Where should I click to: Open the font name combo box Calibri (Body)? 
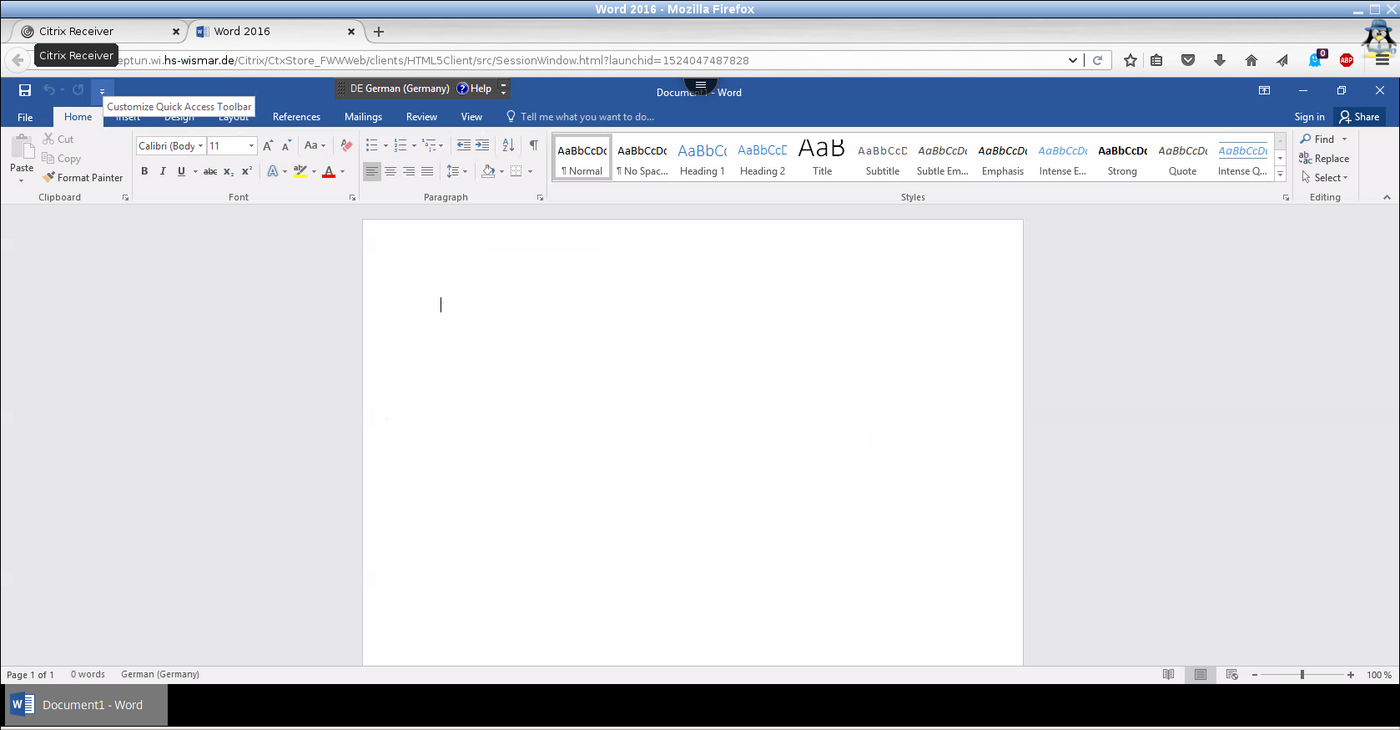170,146
